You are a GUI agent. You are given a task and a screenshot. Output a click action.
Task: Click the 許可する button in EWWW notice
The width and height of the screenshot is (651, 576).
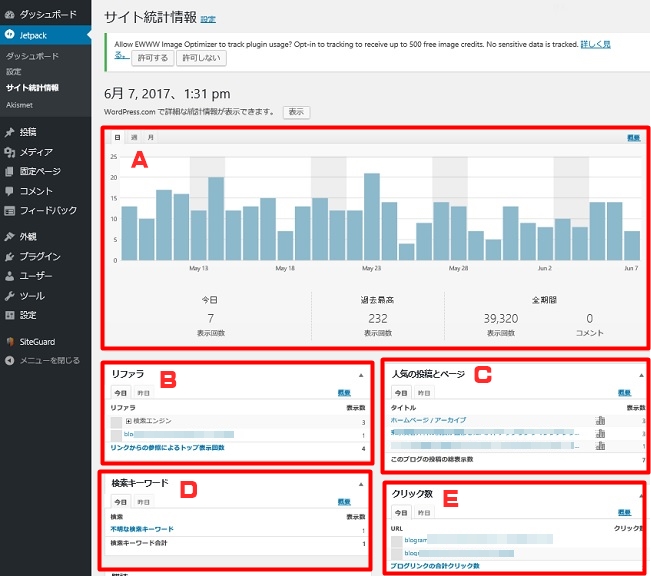(x=153, y=58)
